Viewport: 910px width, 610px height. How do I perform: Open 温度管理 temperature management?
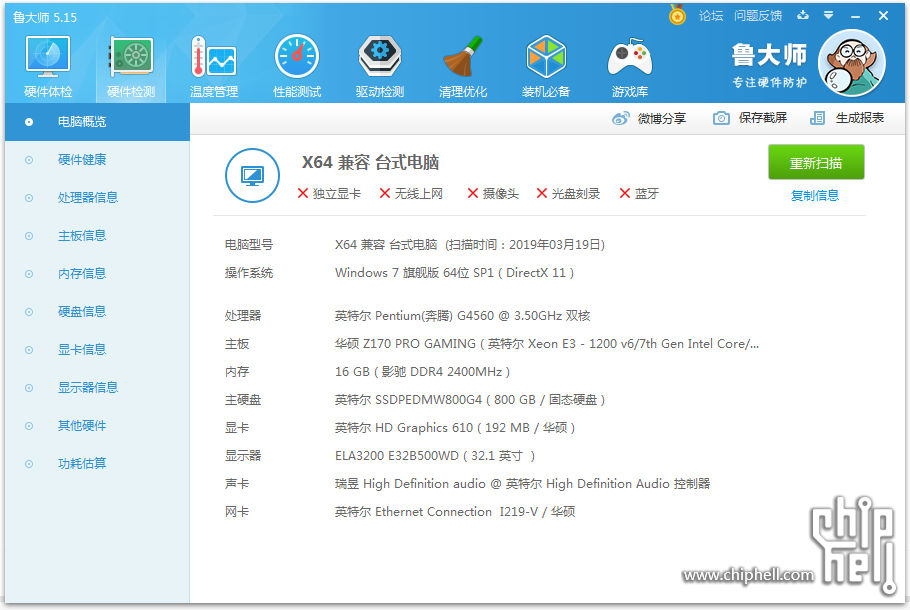point(214,67)
